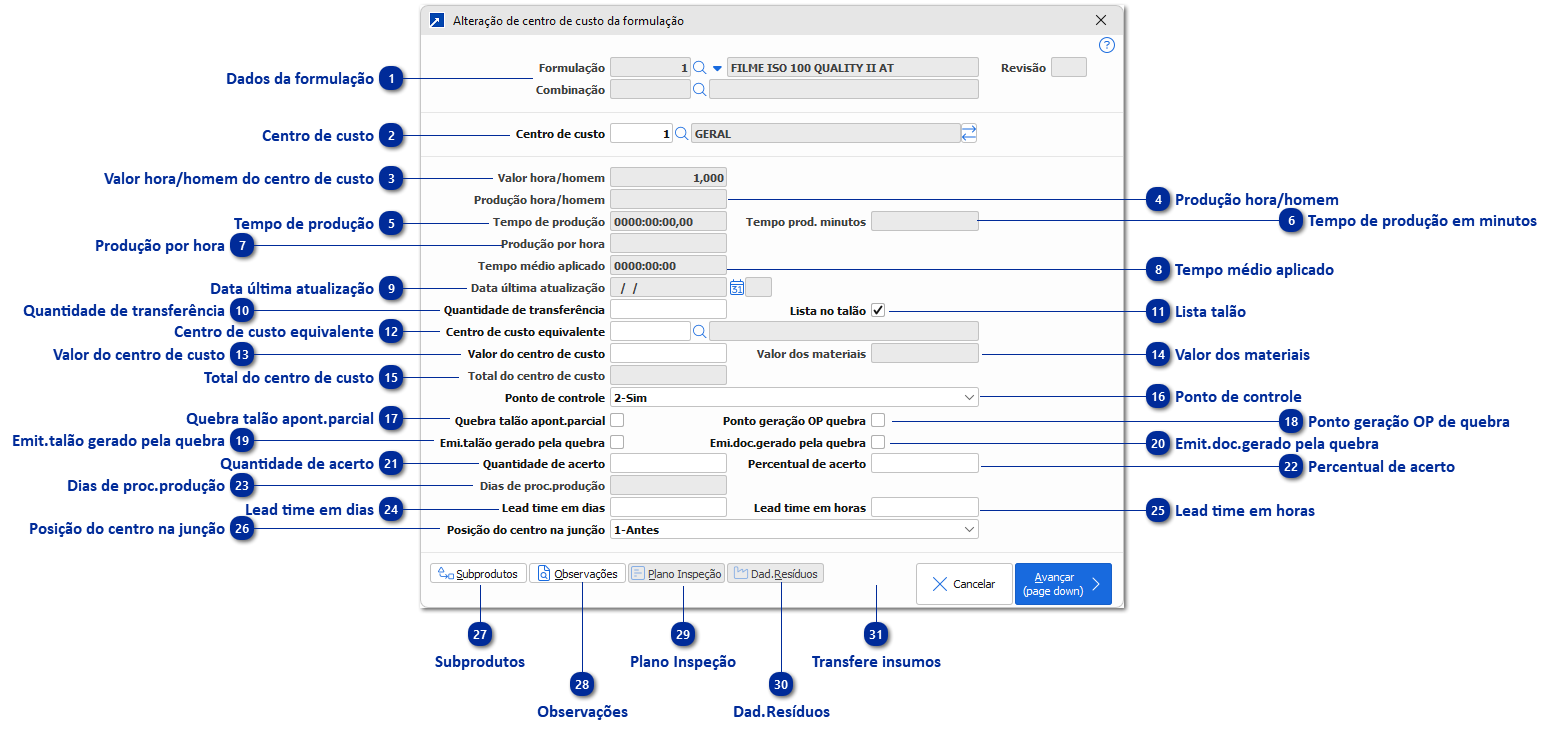
Task: Click the Produção por hora field
Action: point(668,244)
